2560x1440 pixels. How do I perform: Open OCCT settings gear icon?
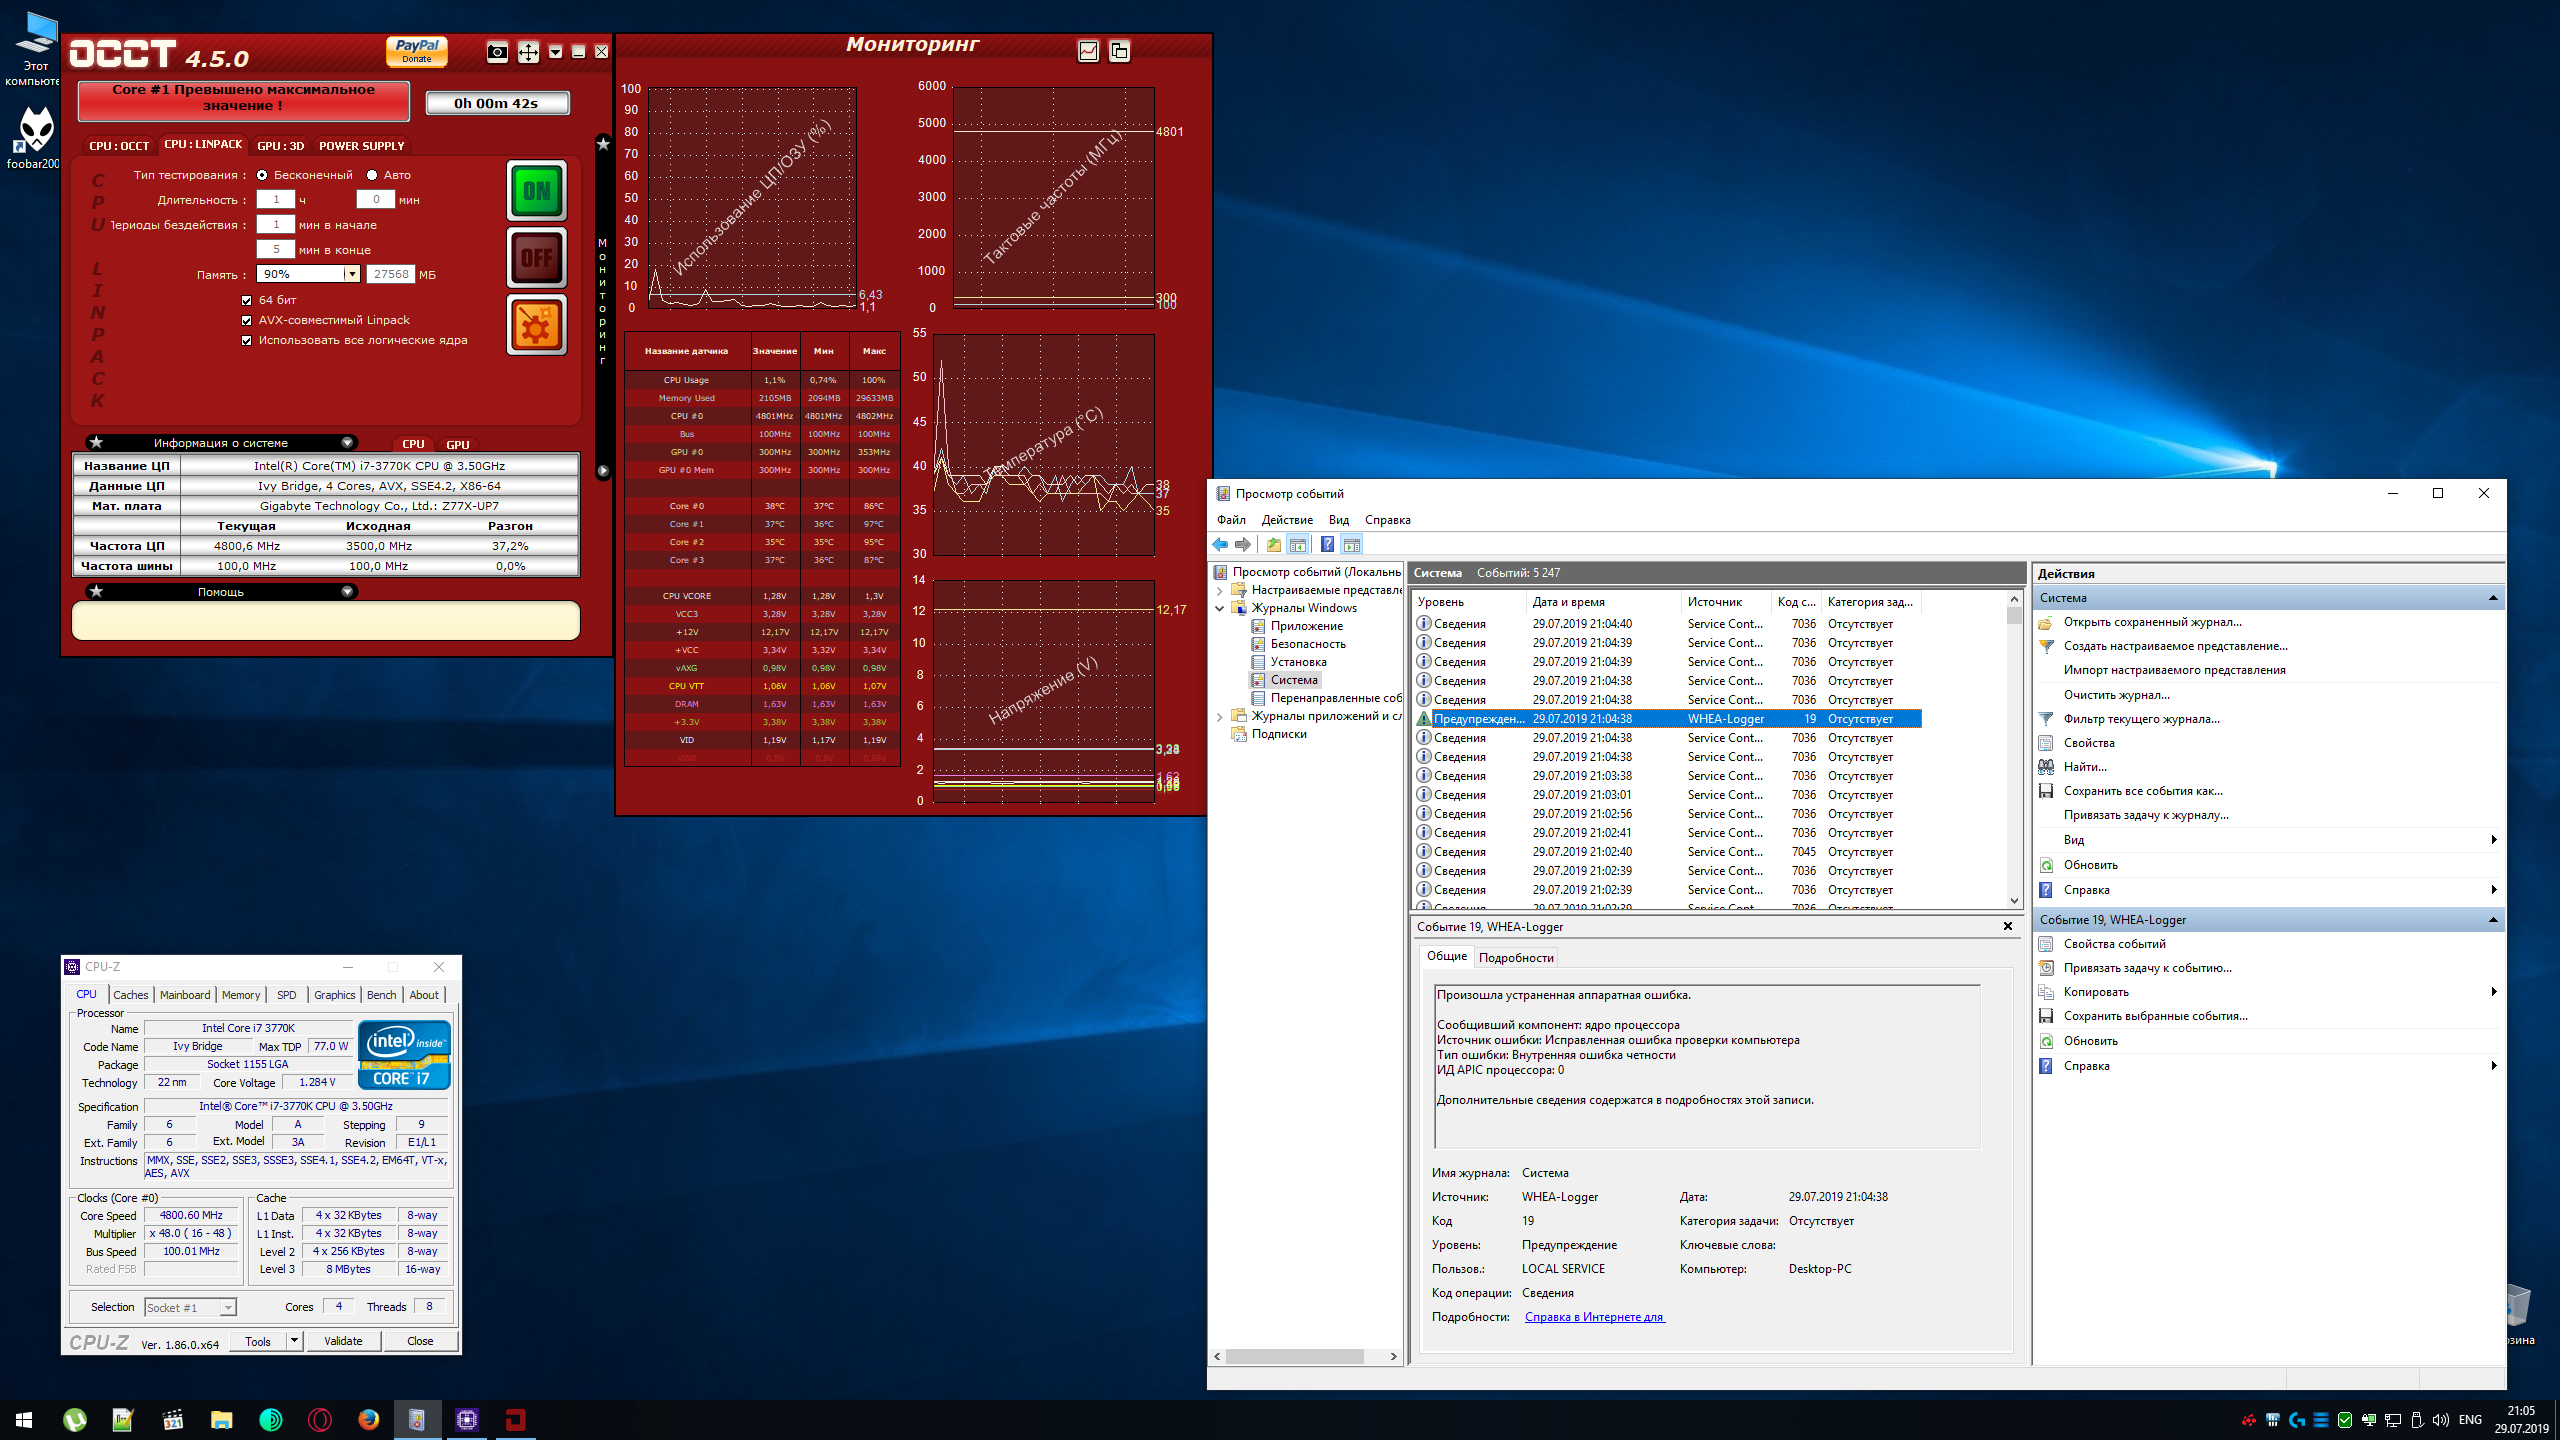pyautogui.click(x=537, y=325)
